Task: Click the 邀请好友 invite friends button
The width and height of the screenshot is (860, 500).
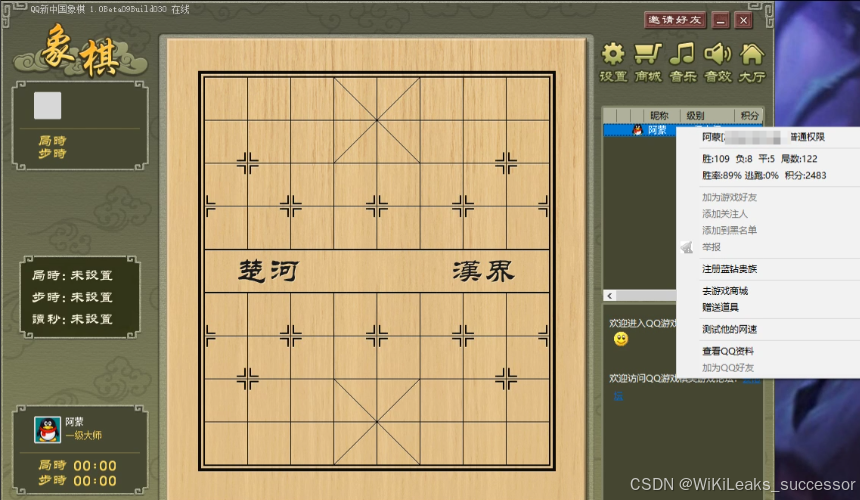Action: (675, 20)
